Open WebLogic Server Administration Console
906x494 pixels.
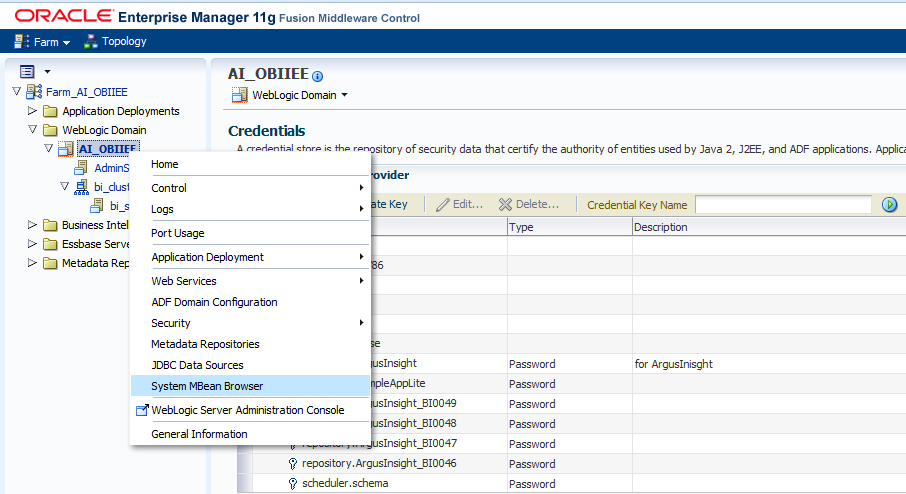click(250, 410)
